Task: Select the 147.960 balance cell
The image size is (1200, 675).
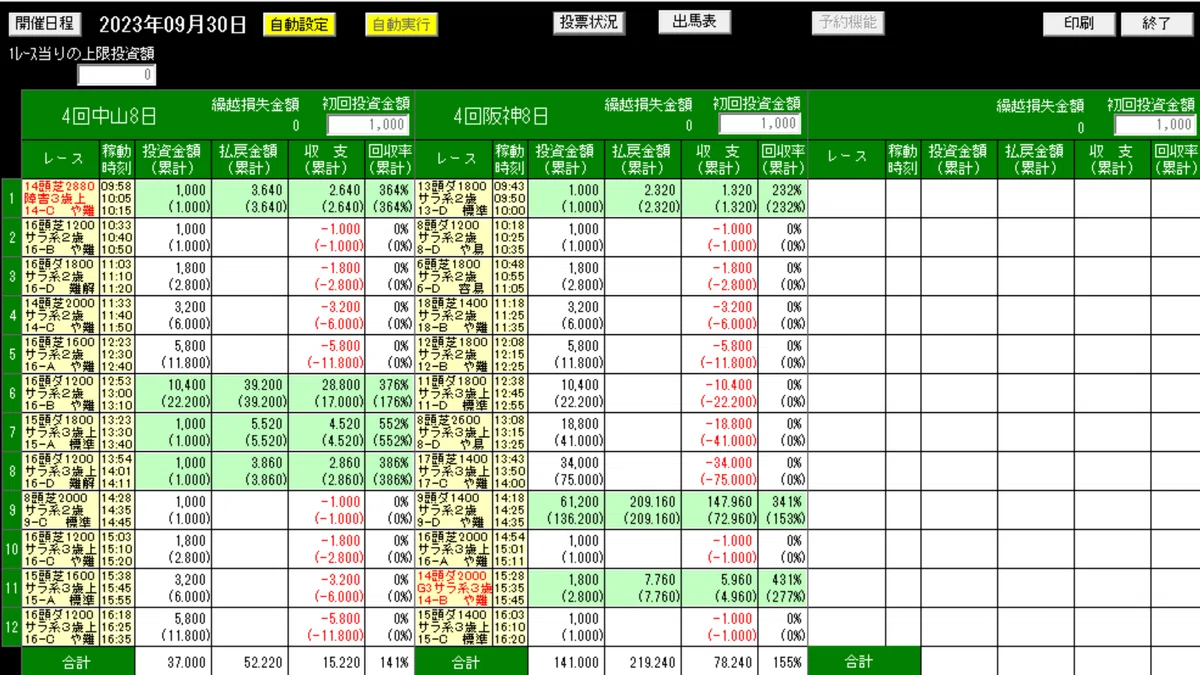Action: click(720, 511)
